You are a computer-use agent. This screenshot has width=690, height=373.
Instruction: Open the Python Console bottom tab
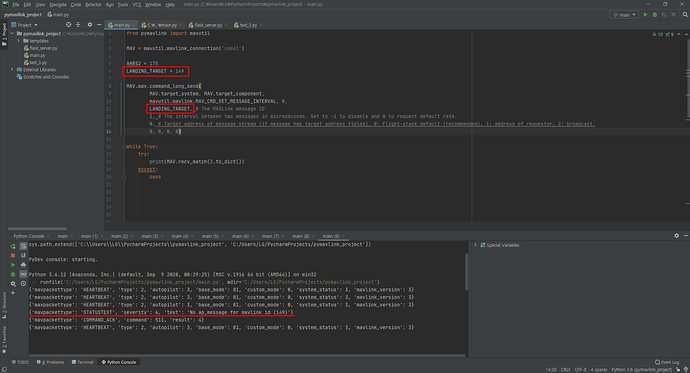pos(119,362)
